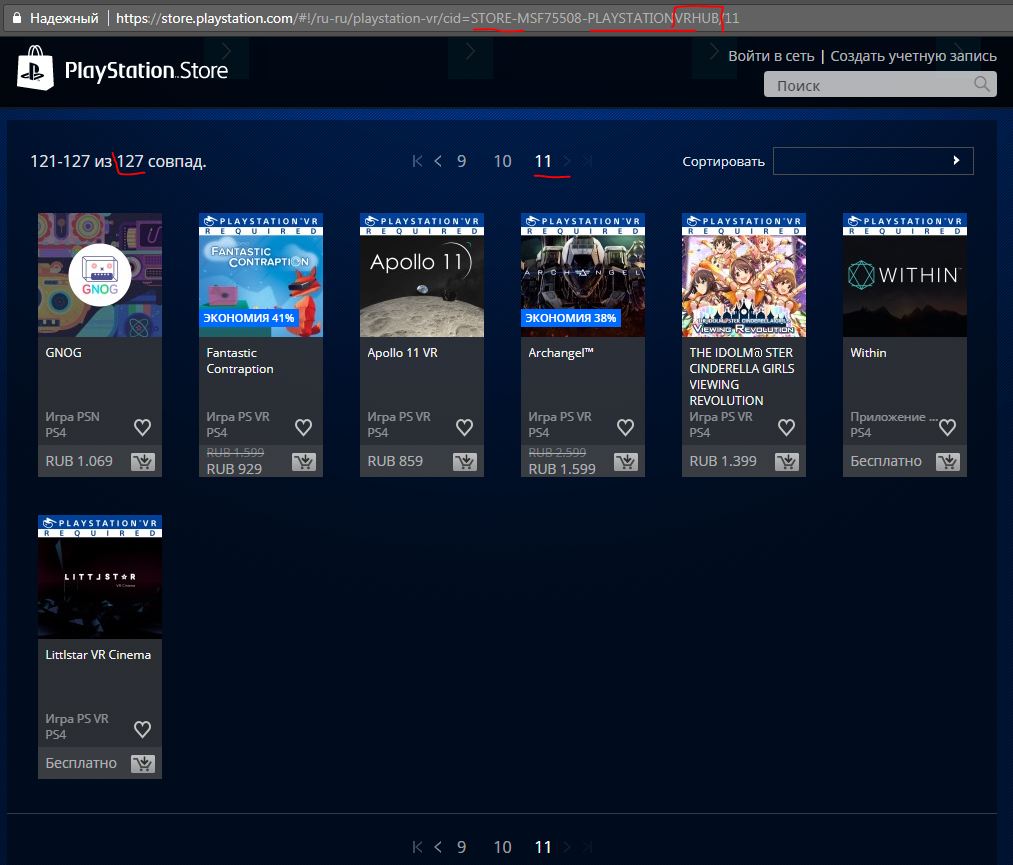Click the search magnifier icon
Image resolution: width=1013 pixels, height=865 pixels.
[x=982, y=84]
